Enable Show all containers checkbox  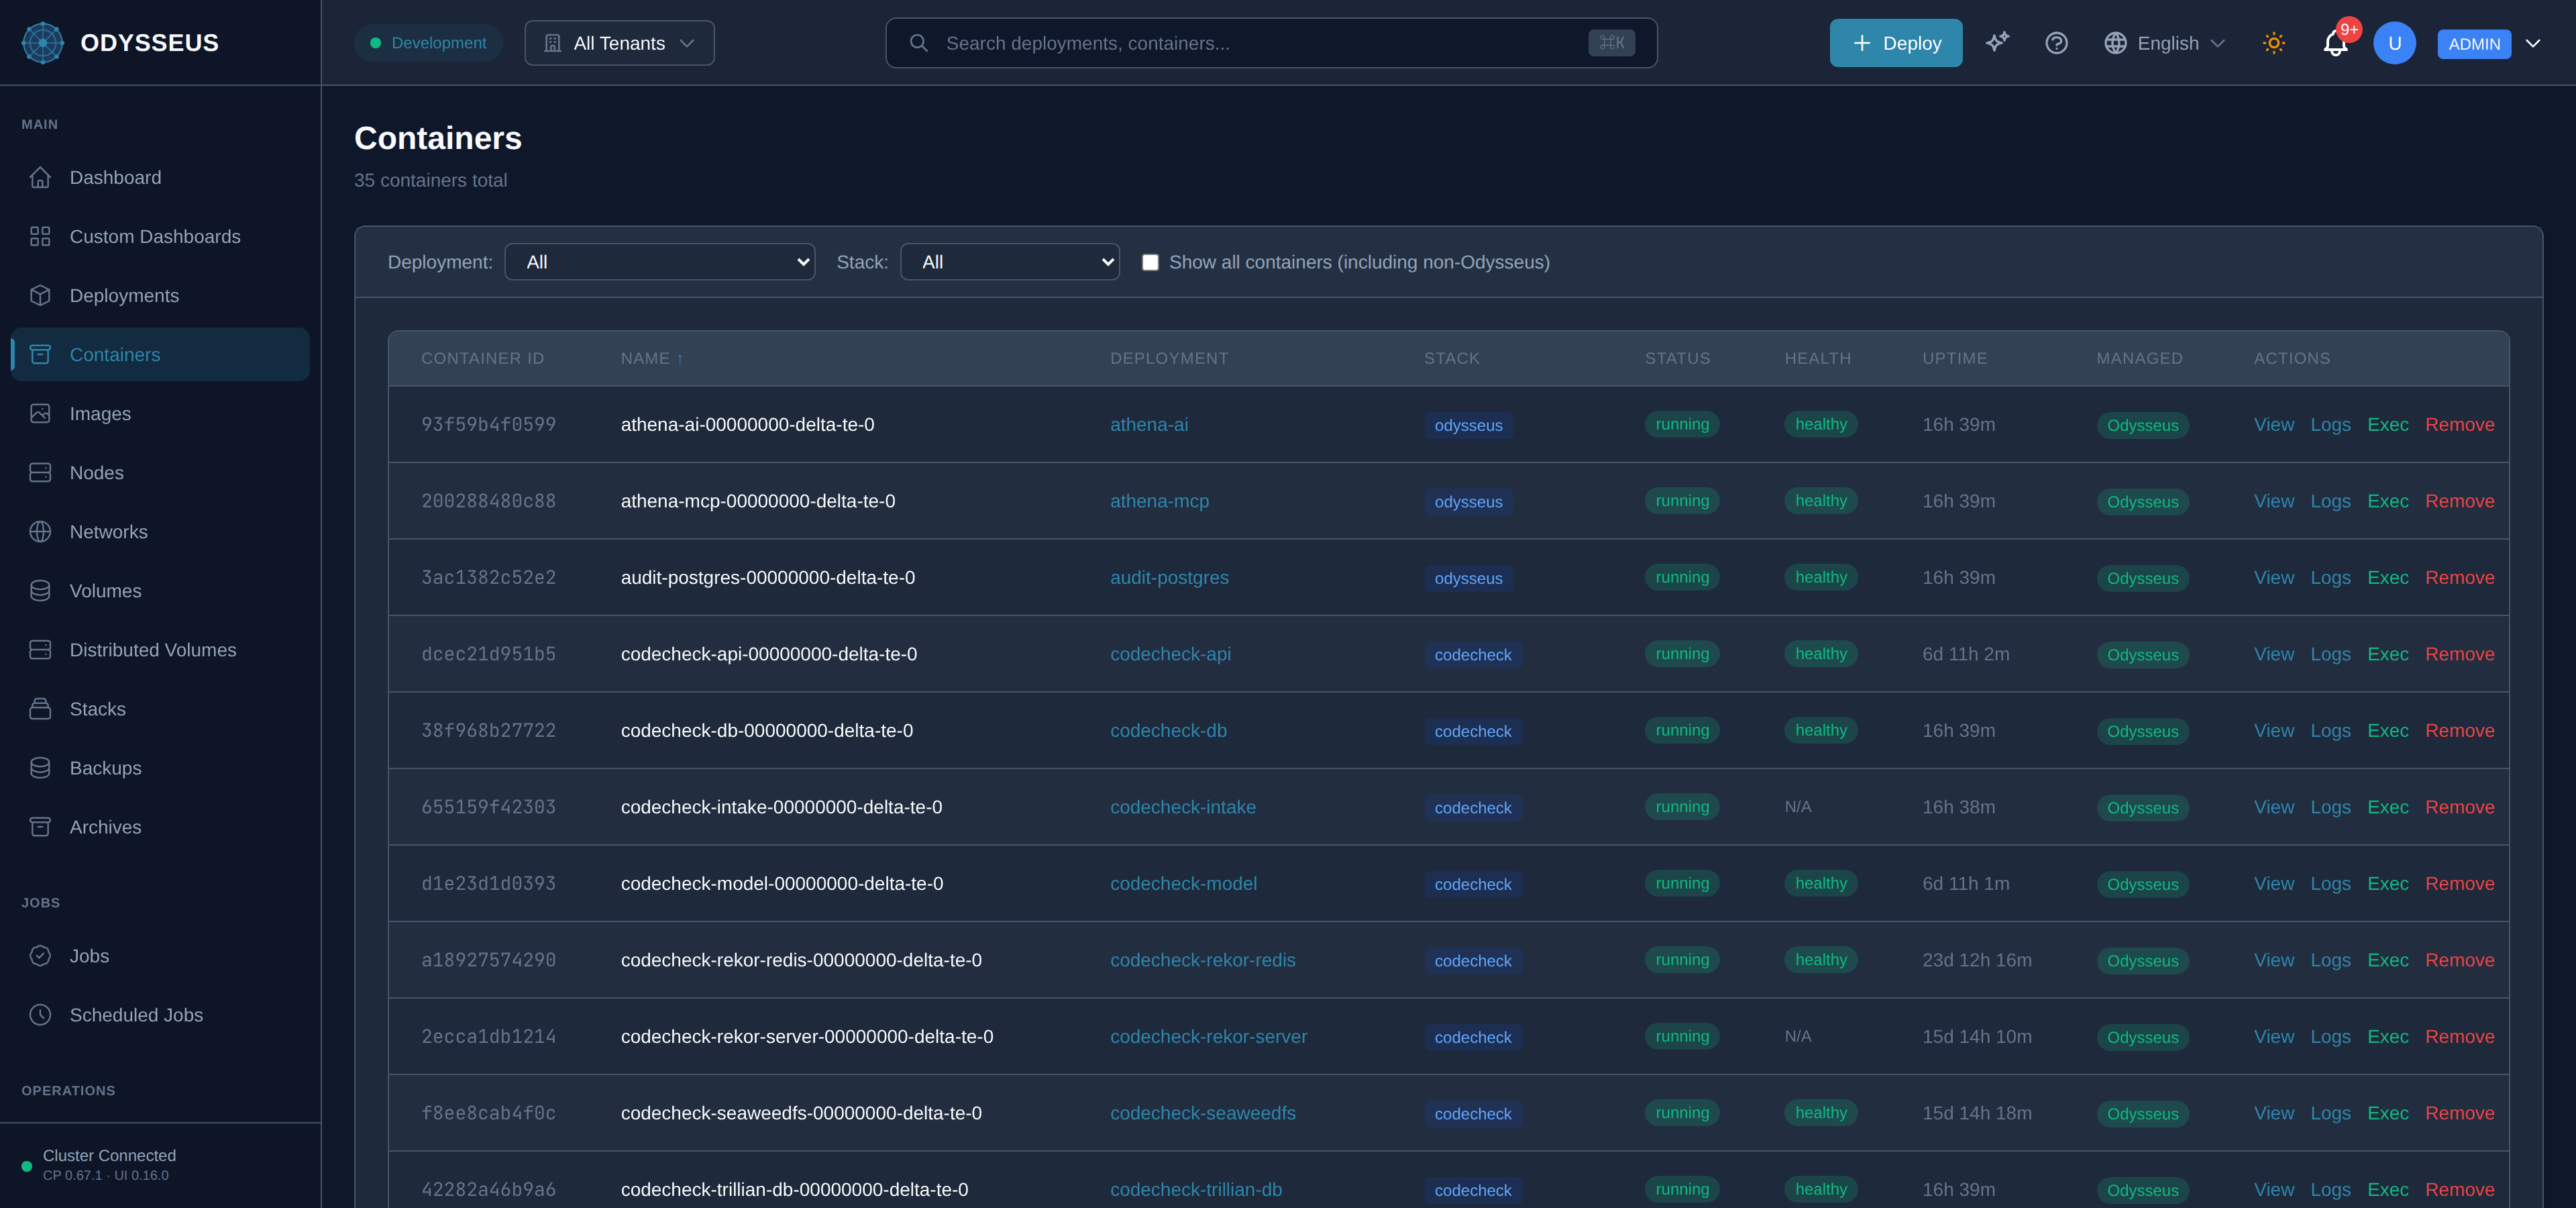1150,262
